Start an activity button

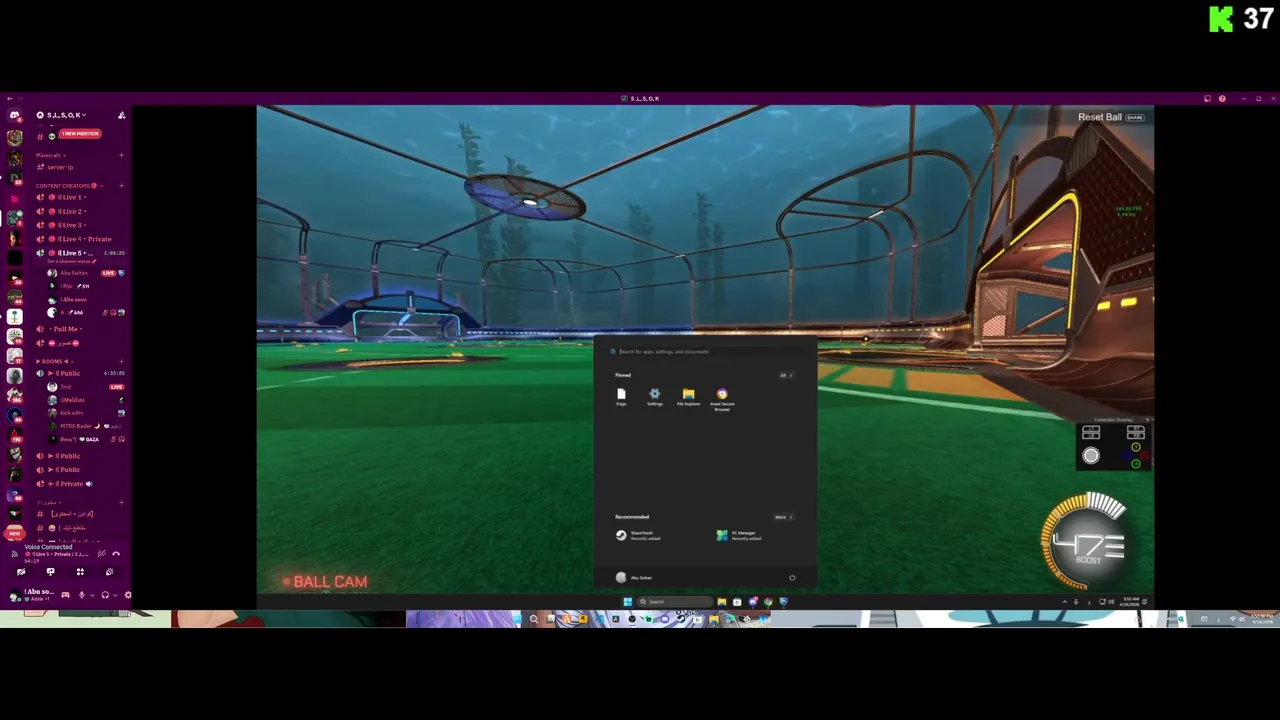80,572
